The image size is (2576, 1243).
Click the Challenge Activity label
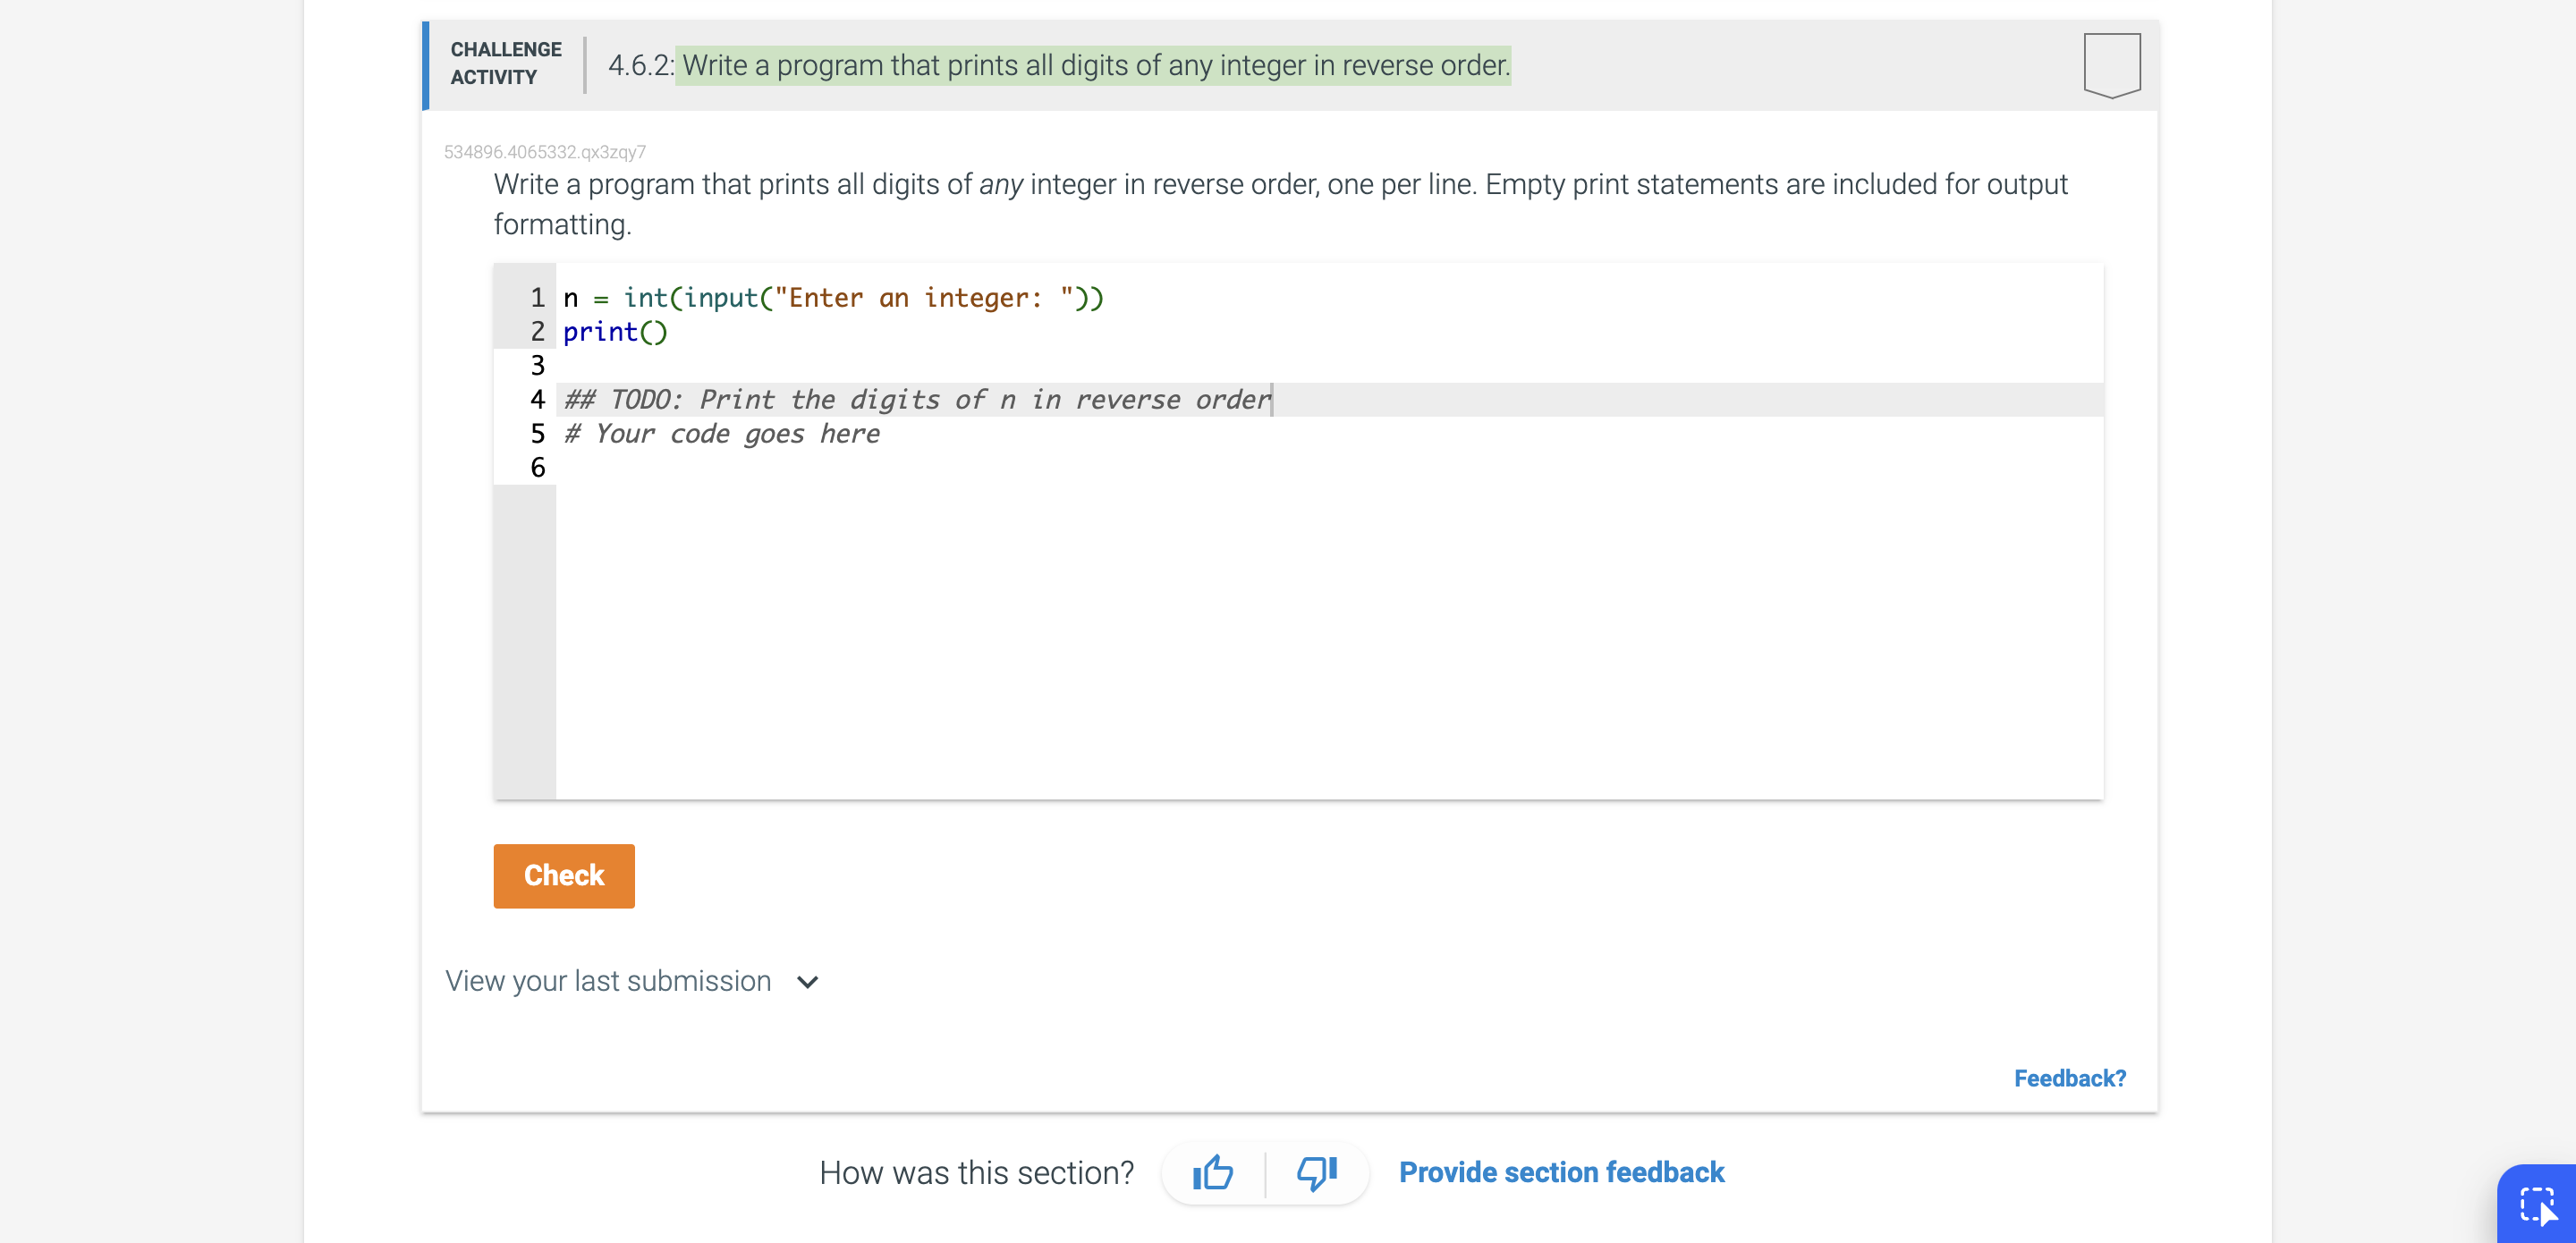tap(505, 63)
